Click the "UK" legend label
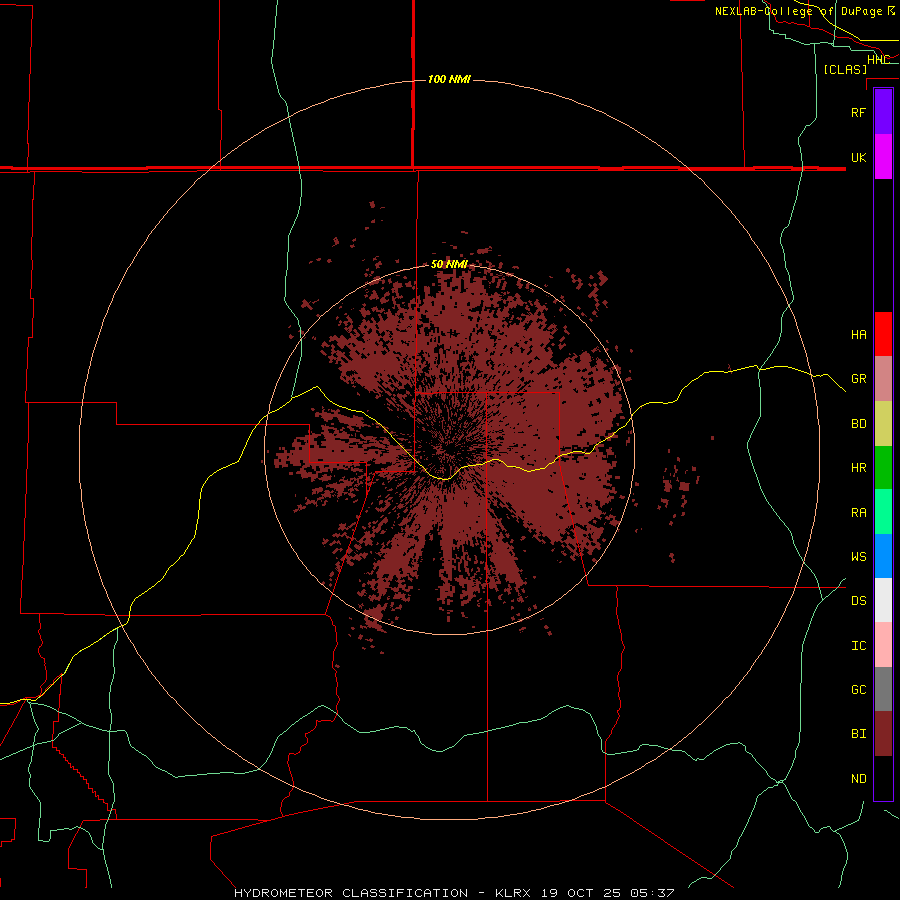This screenshot has width=900, height=900. tap(858, 157)
